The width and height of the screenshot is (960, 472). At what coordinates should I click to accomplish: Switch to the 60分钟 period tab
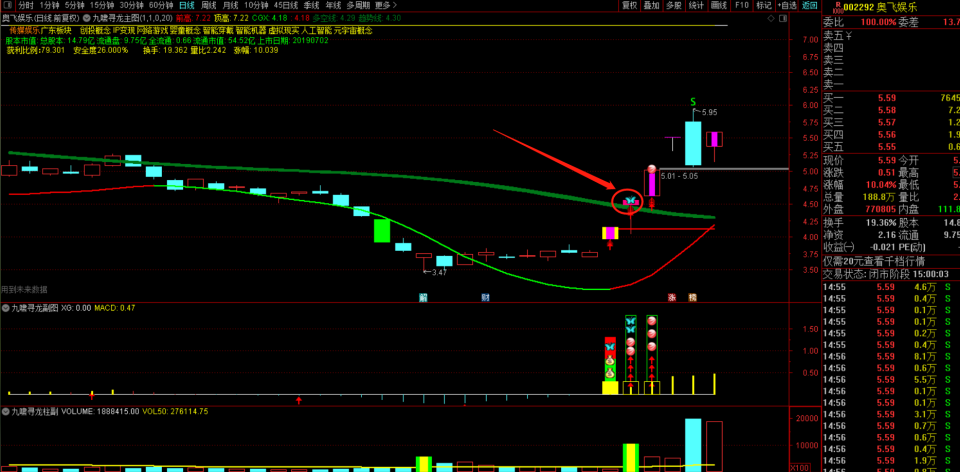click(x=161, y=5)
